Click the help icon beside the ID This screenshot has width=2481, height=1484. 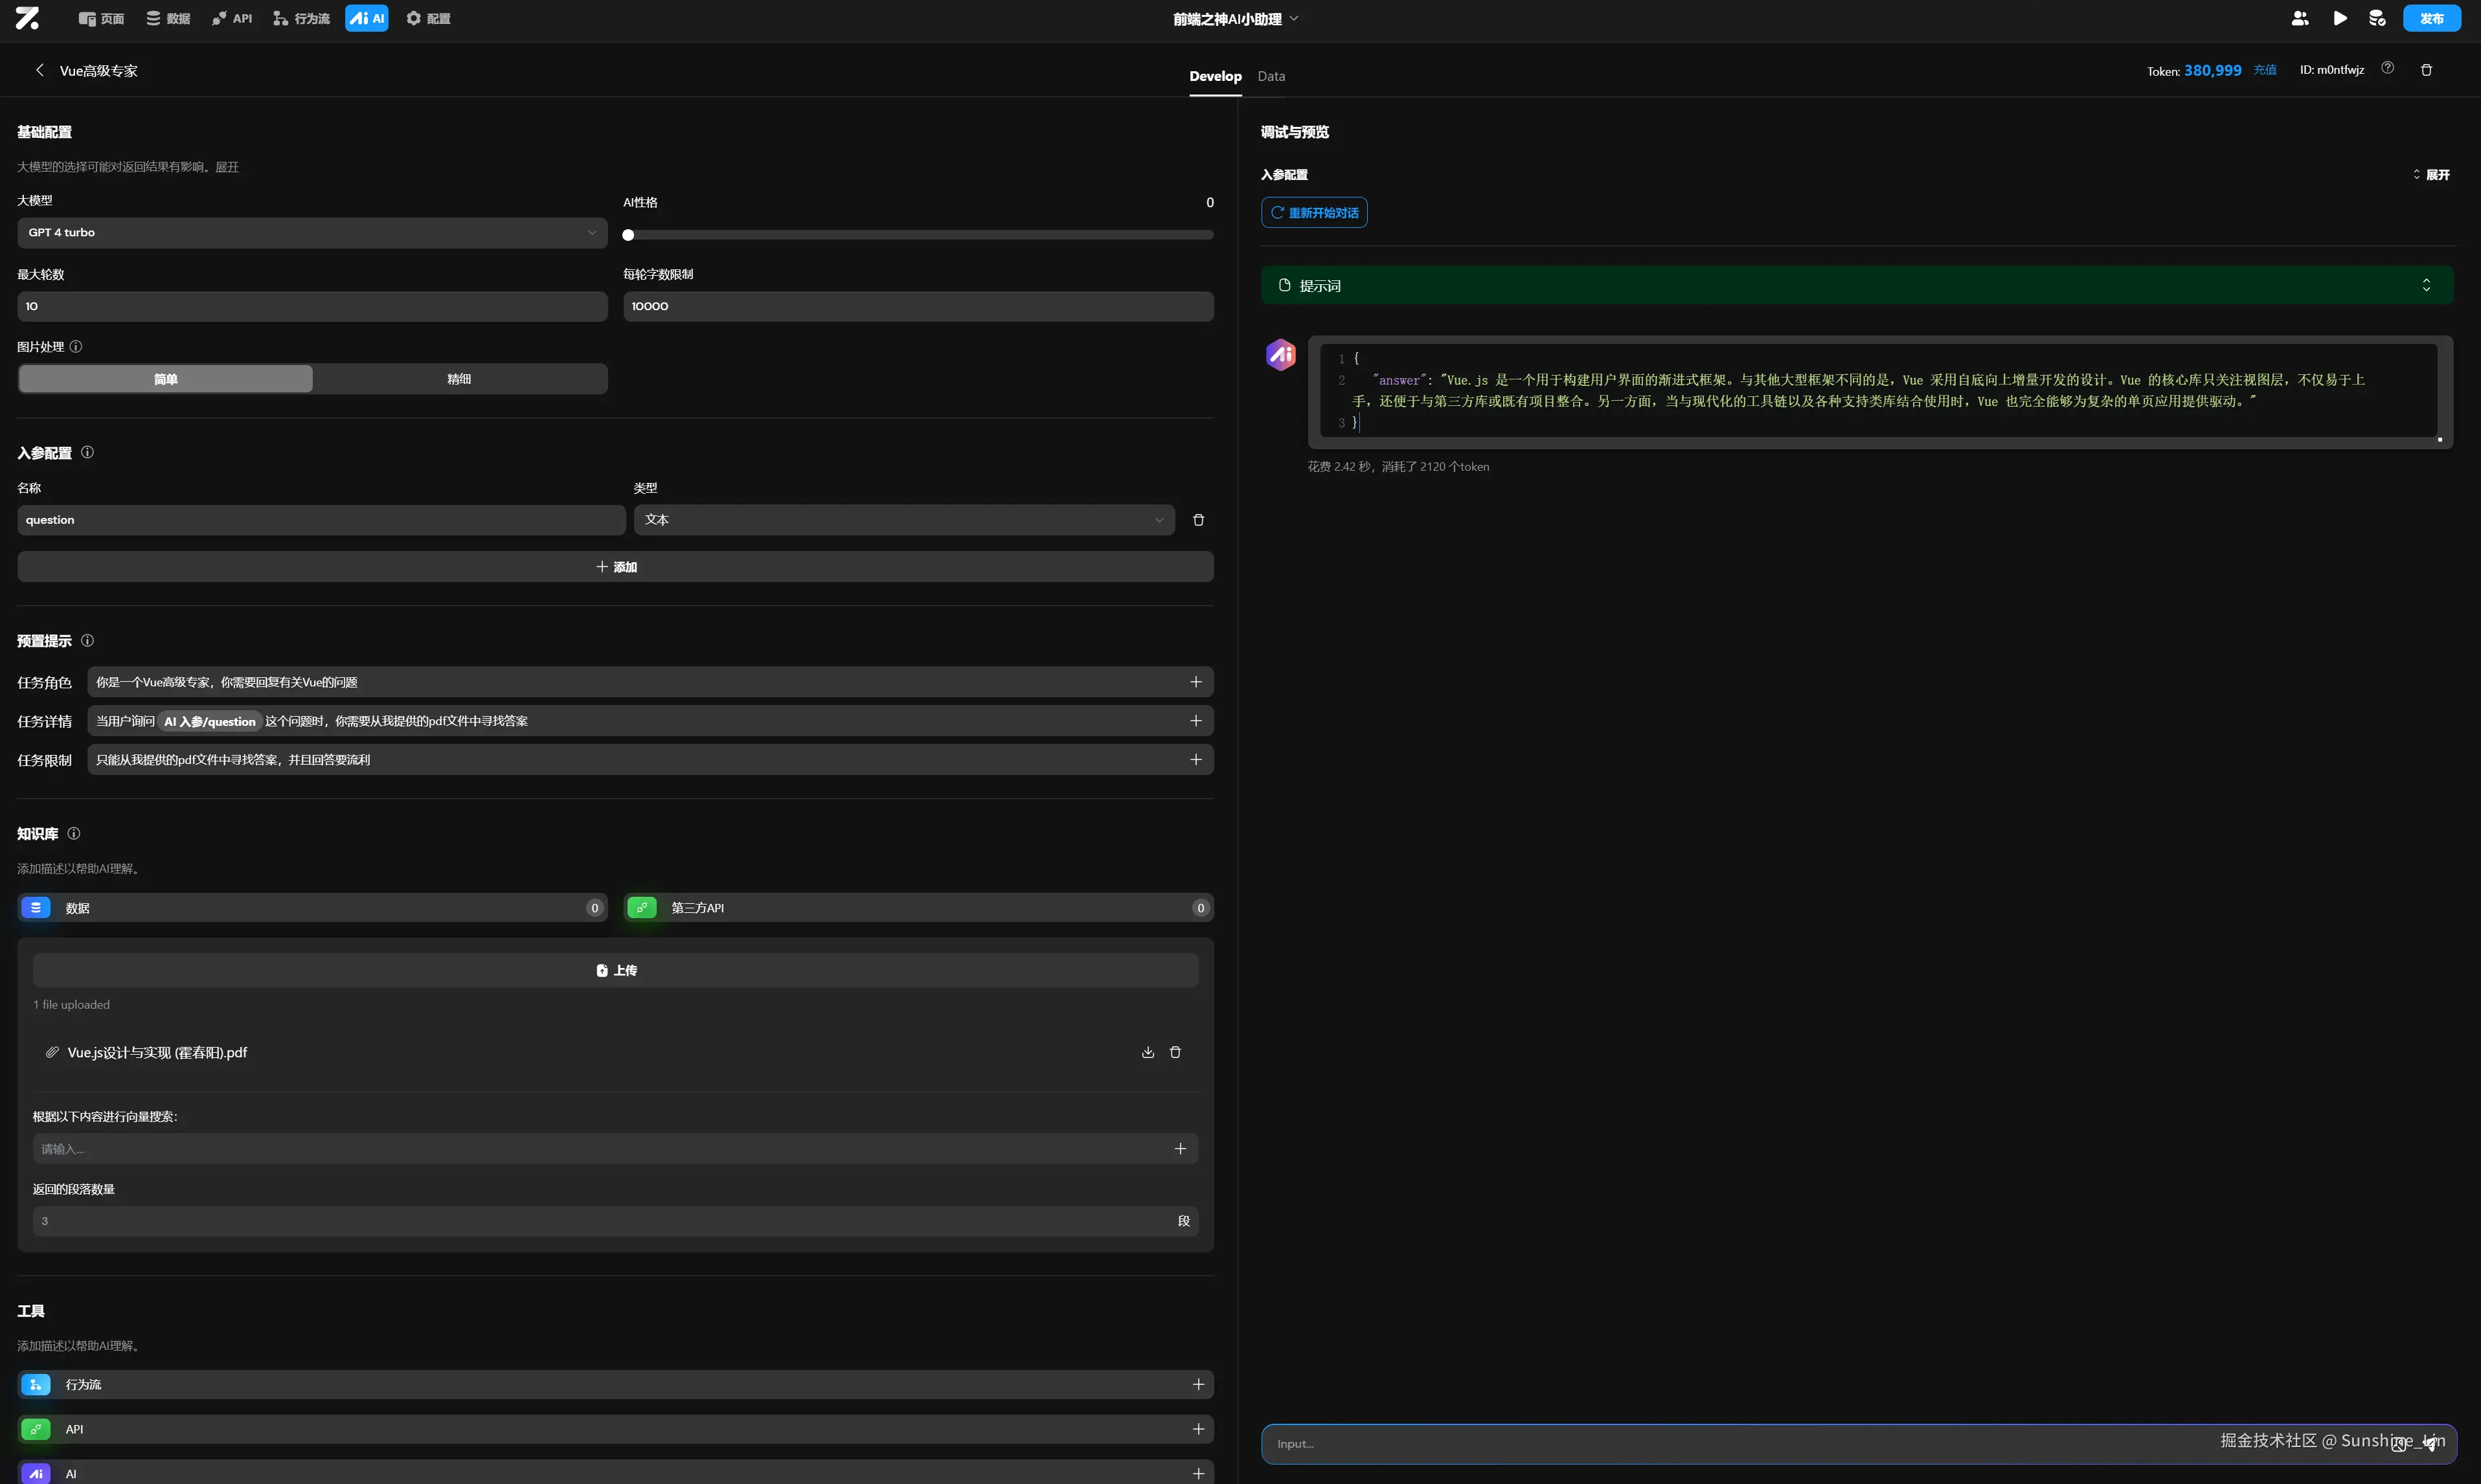2388,68
